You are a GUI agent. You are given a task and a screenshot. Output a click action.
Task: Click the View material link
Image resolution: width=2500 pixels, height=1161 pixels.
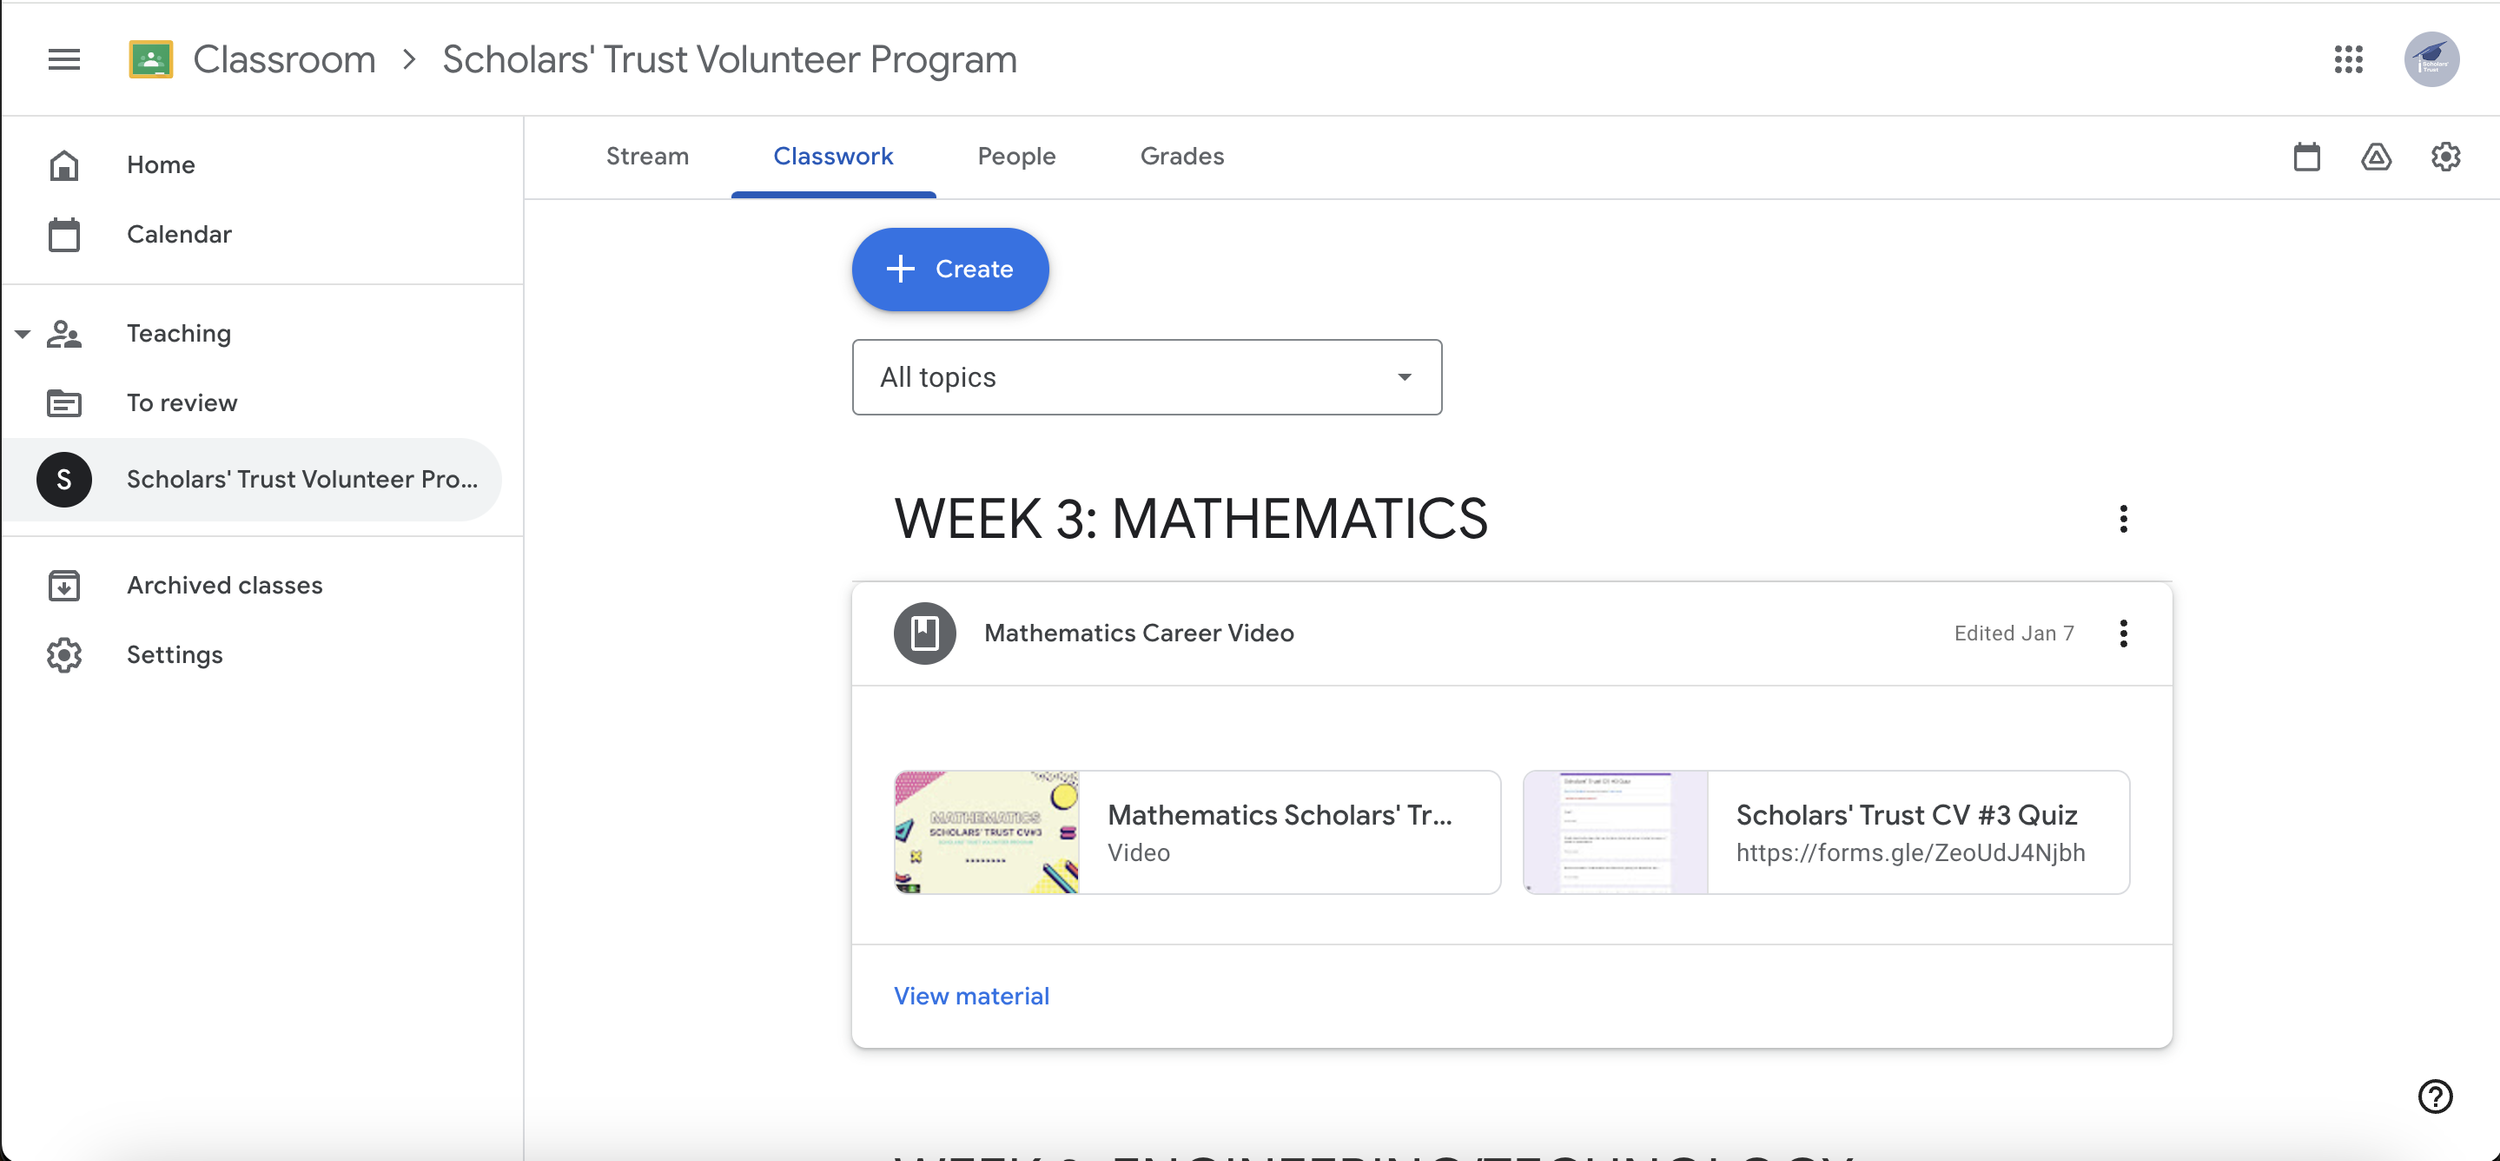point(971,996)
